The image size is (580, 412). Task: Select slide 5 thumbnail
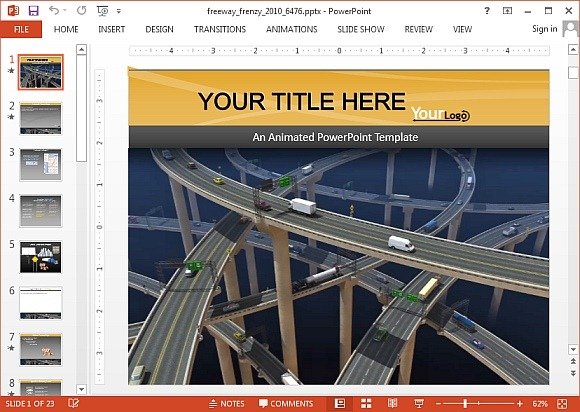click(x=41, y=257)
